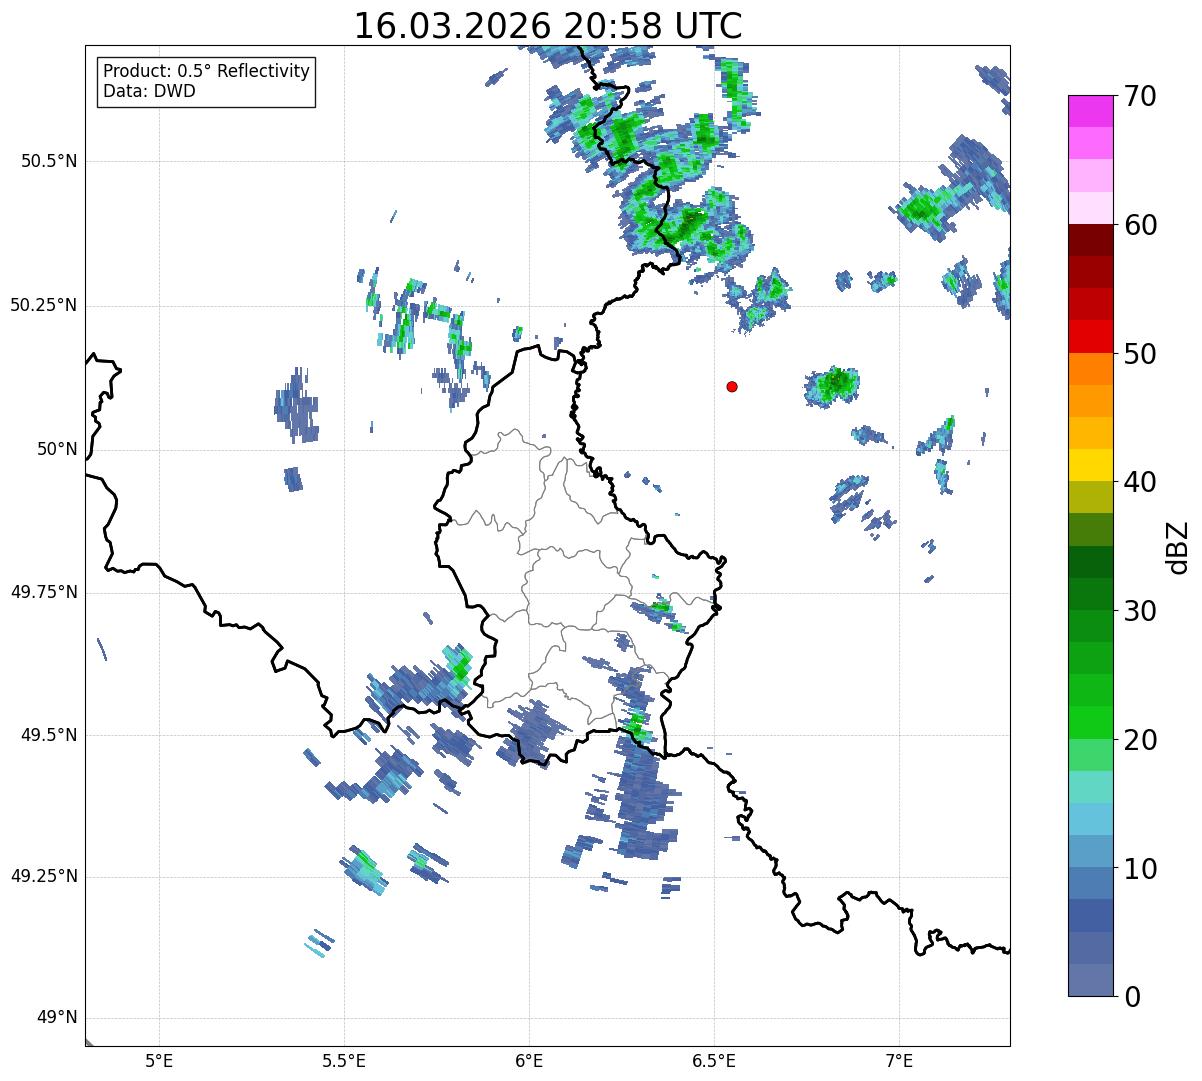1202x1081 pixels.
Task: Pick the sky blue swatch above 10
Action: tap(1090, 819)
